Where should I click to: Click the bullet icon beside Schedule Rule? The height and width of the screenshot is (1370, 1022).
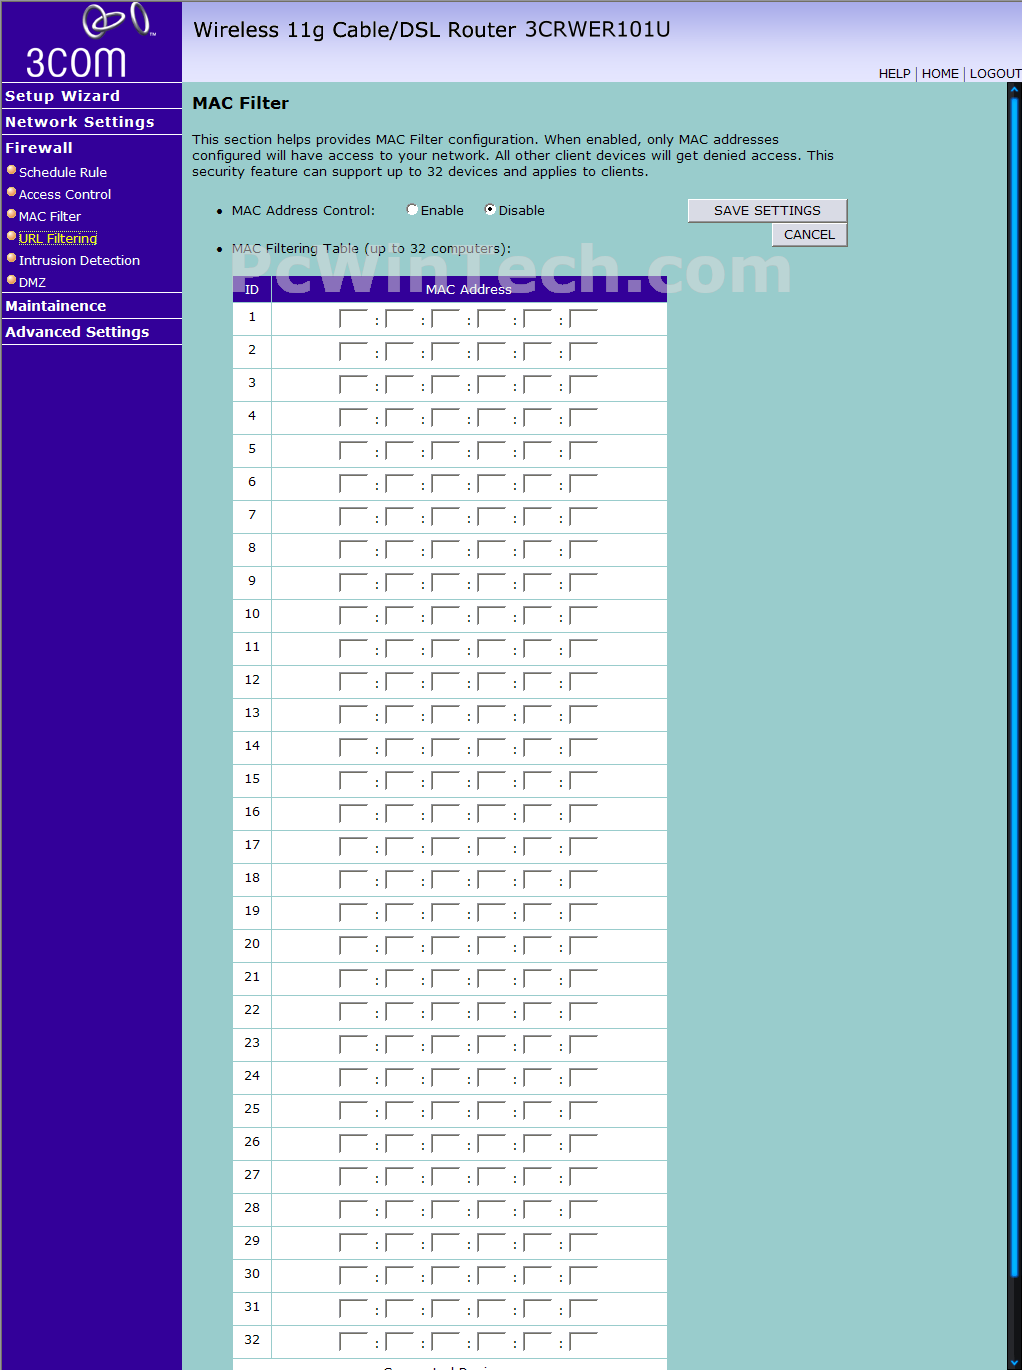coord(12,170)
